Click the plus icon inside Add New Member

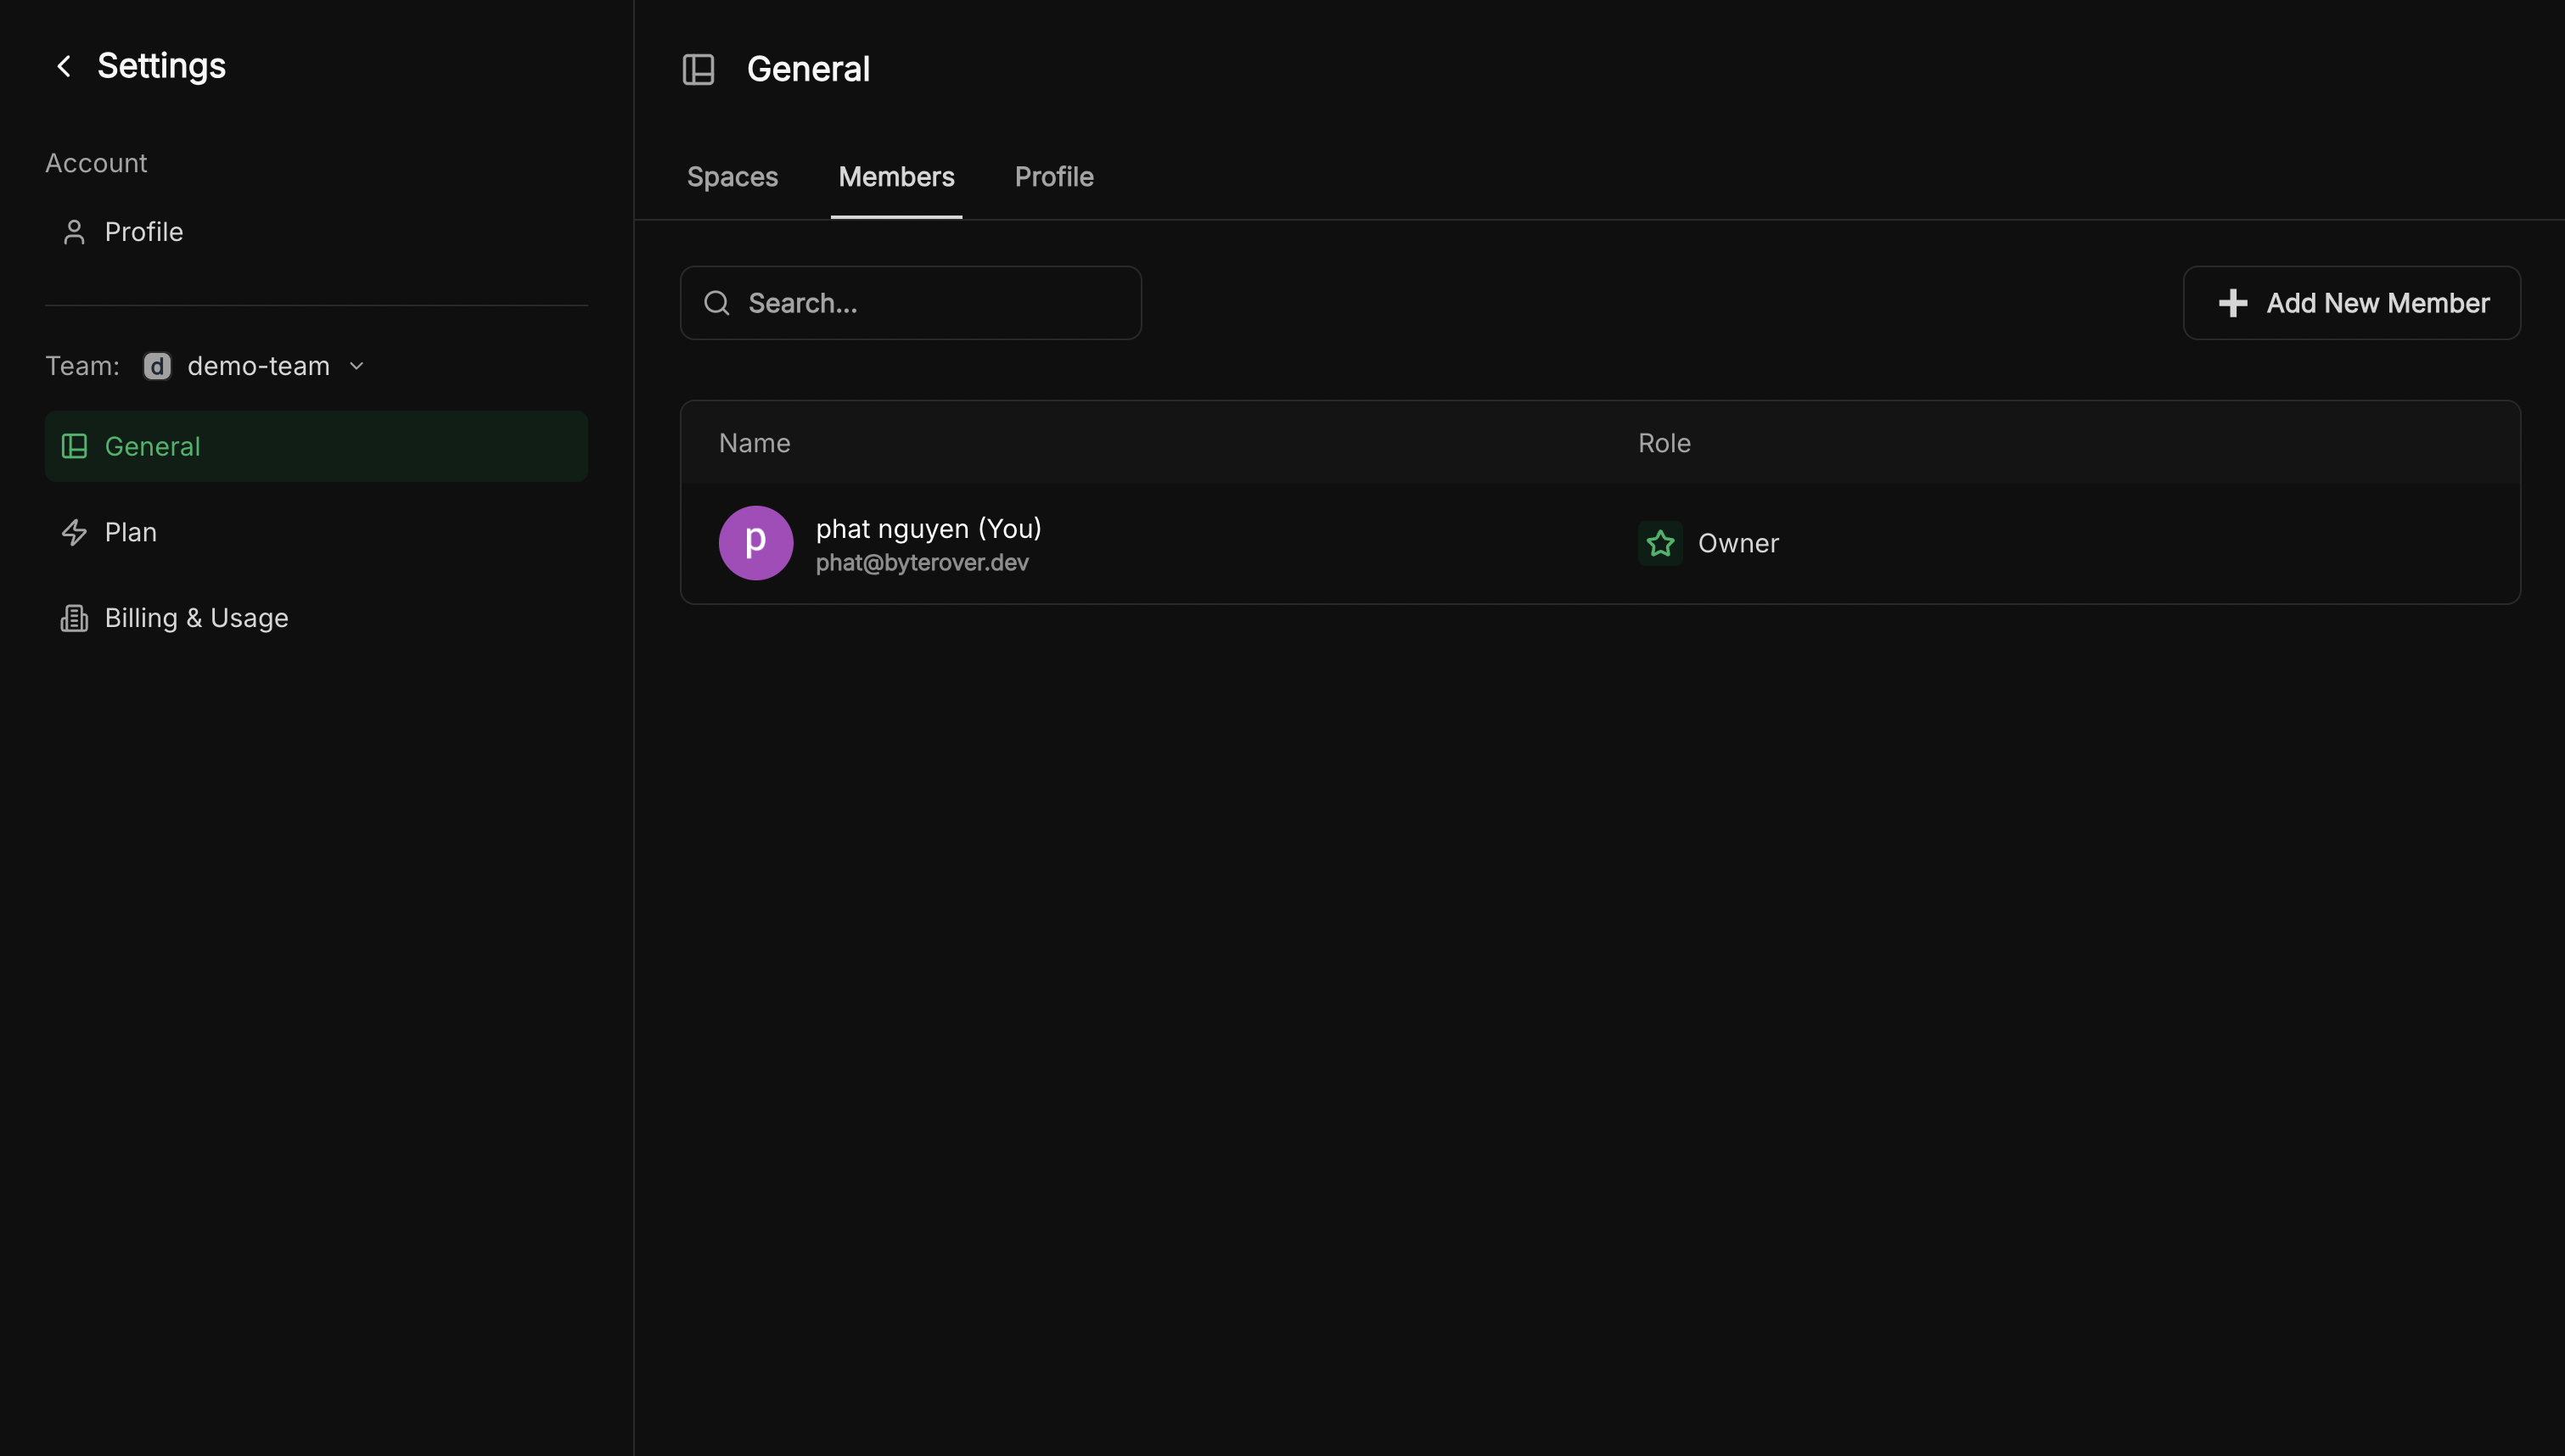[x=2233, y=302]
